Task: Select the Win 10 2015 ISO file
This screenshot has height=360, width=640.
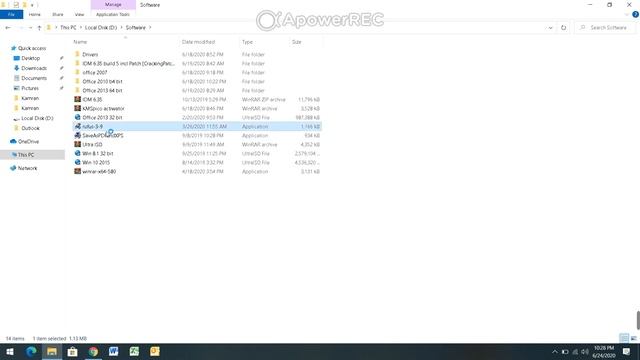Action: tap(96, 162)
